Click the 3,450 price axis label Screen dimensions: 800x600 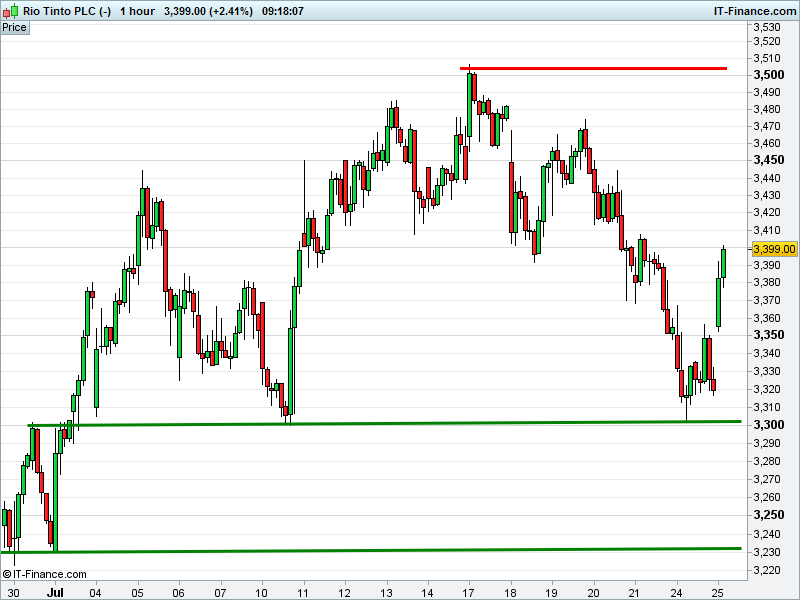[x=768, y=160]
